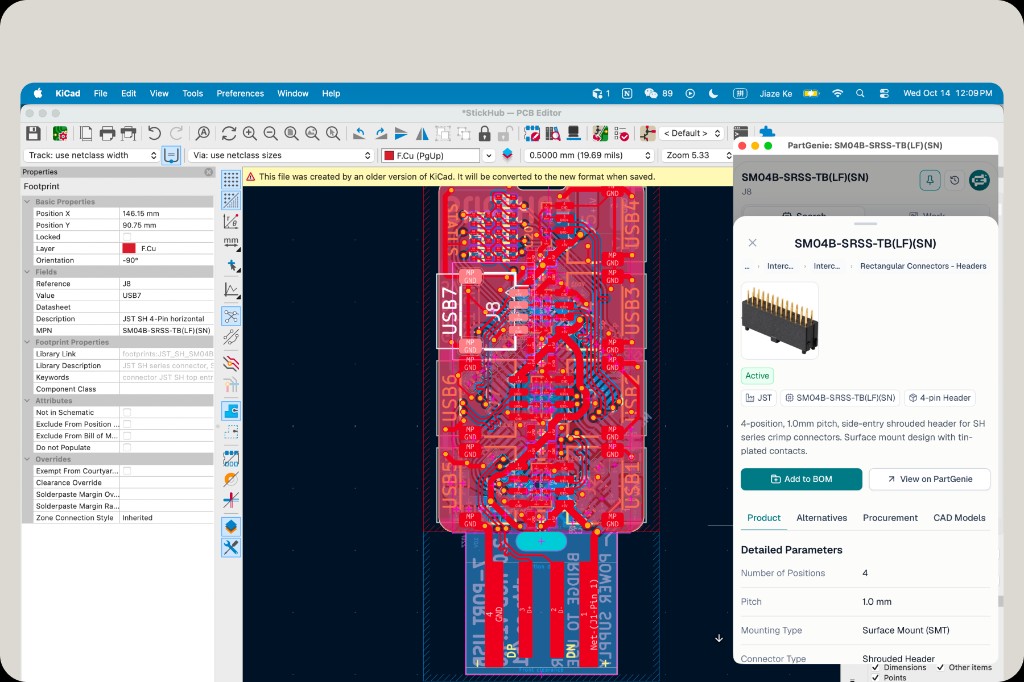Toggle the ratsnest display

[x=231, y=316]
